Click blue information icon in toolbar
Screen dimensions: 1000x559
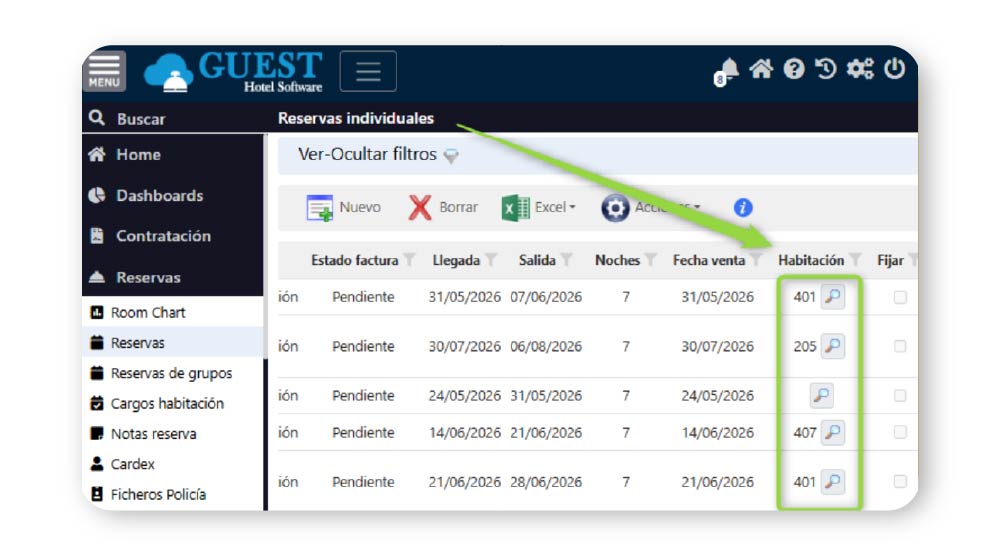(x=742, y=208)
